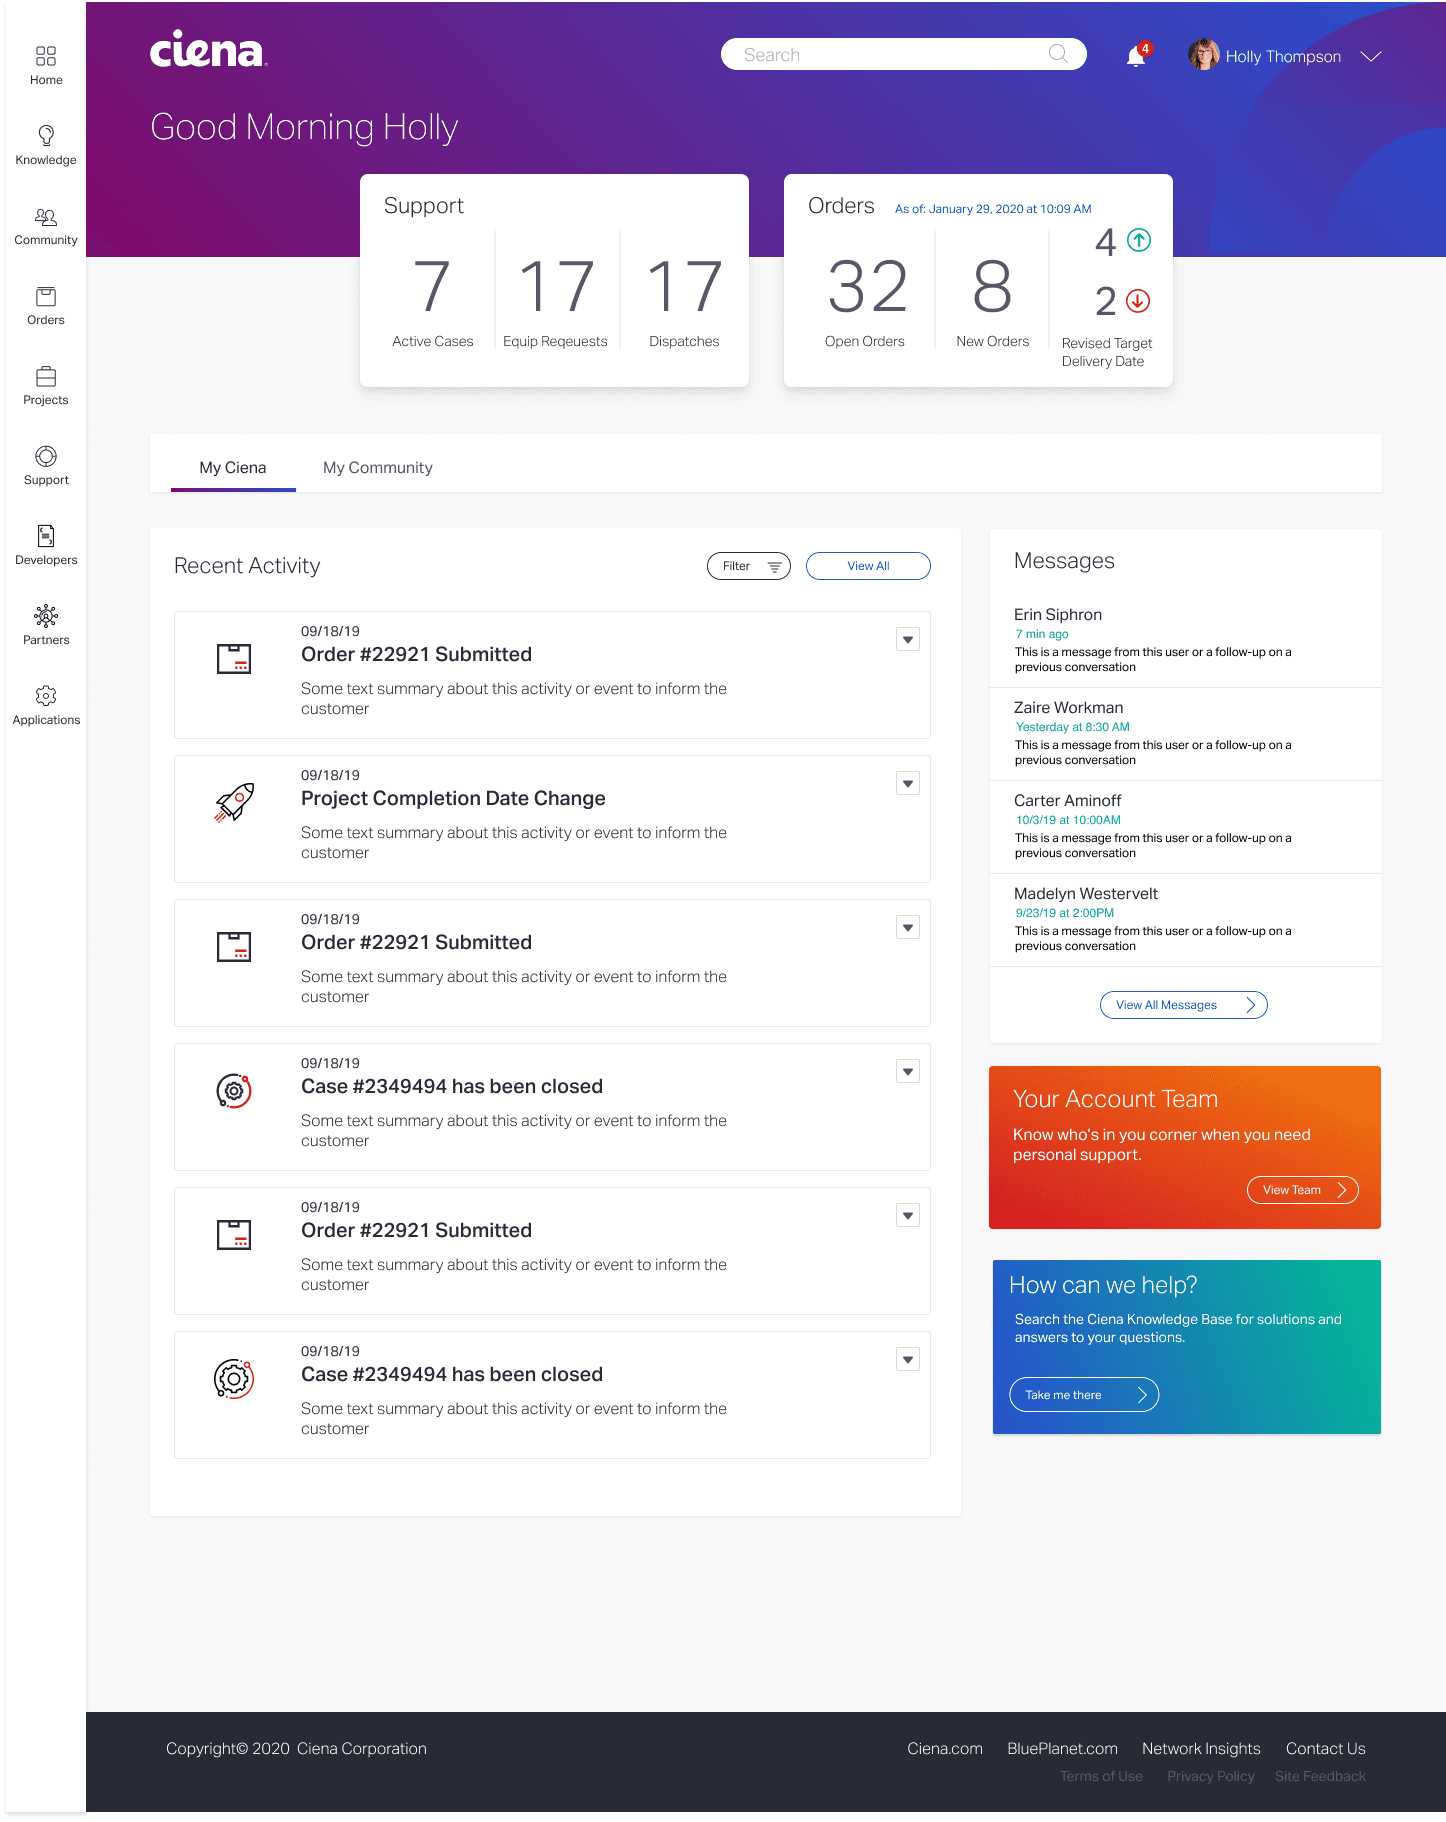This screenshot has width=1446, height=1822.
Task: Click View All Messages button
Action: pyautogui.click(x=1184, y=1005)
